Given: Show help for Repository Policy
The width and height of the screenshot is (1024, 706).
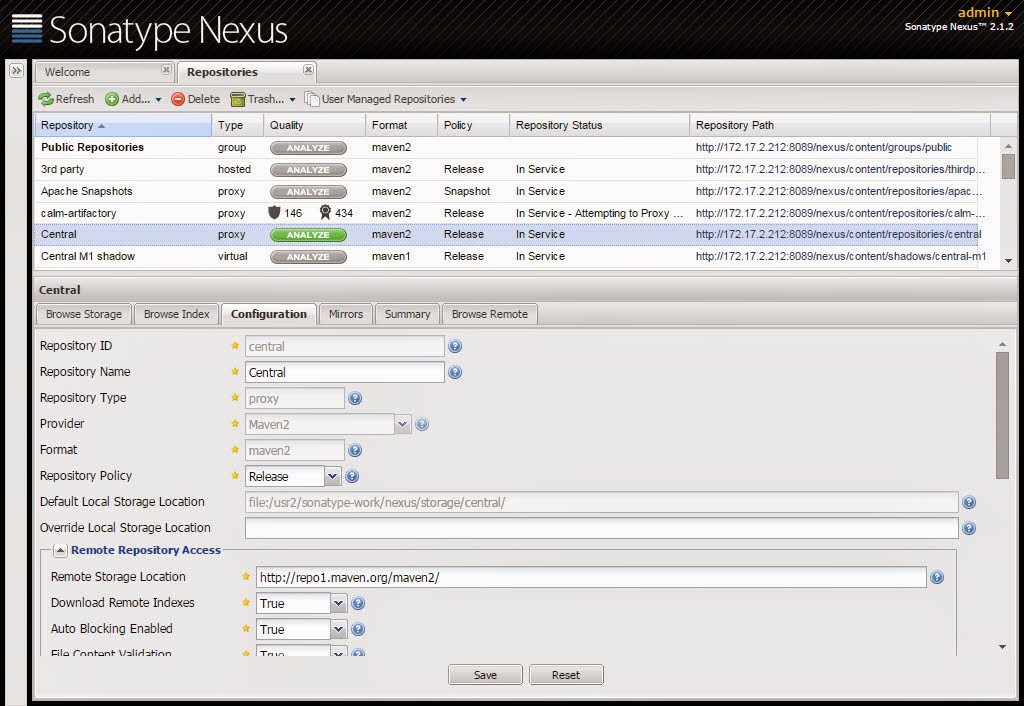Looking at the screenshot, I should click(352, 476).
